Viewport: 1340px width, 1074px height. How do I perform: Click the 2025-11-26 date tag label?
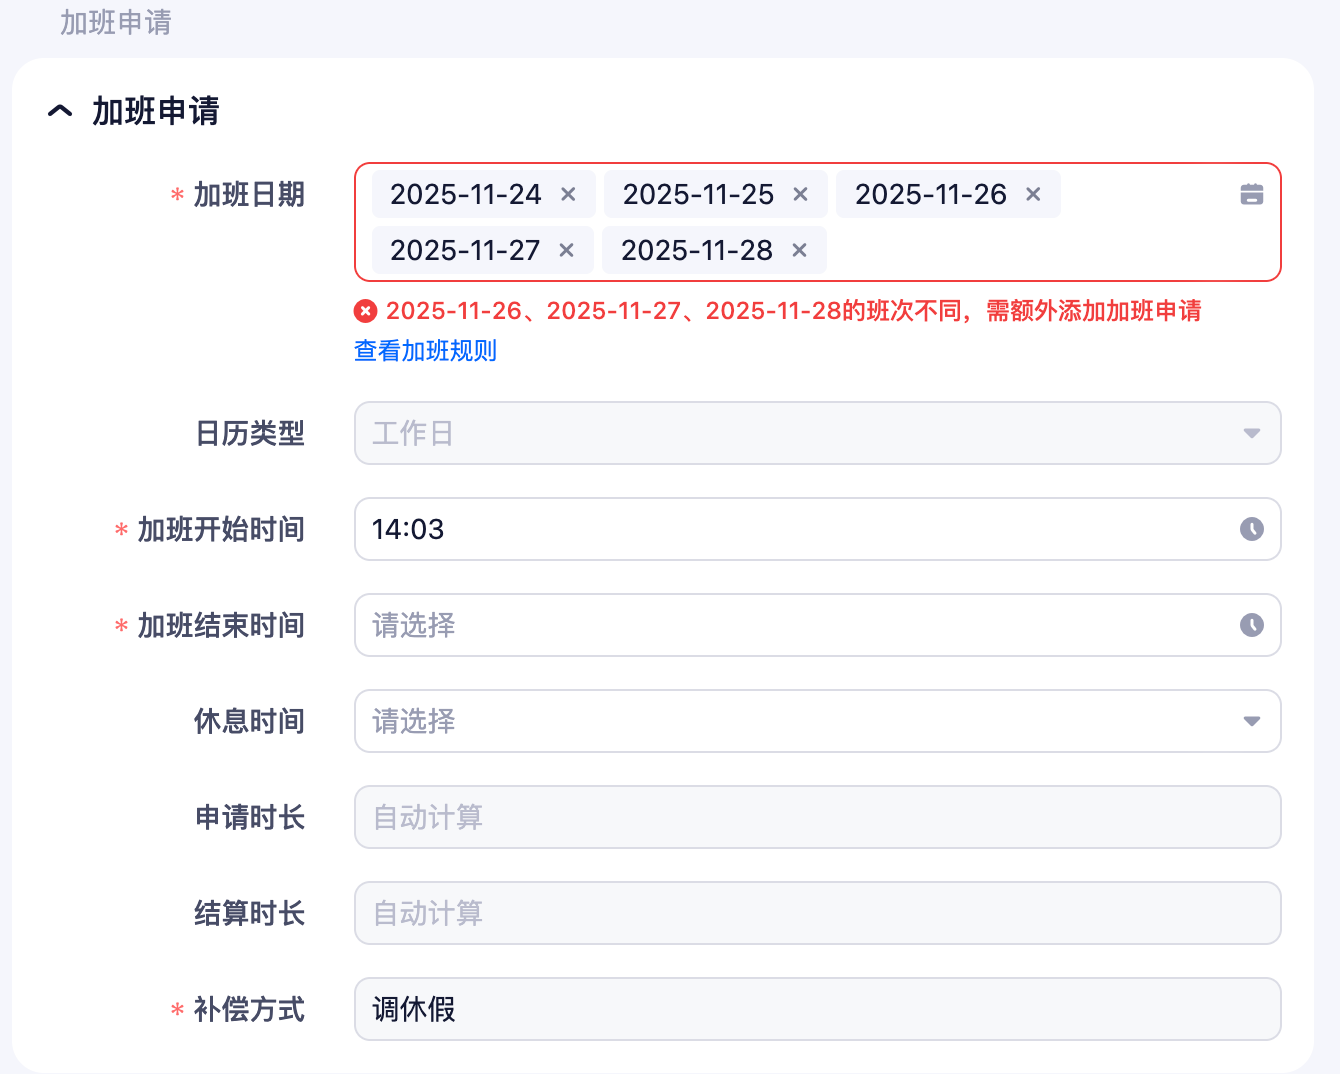pyautogui.click(x=930, y=194)
